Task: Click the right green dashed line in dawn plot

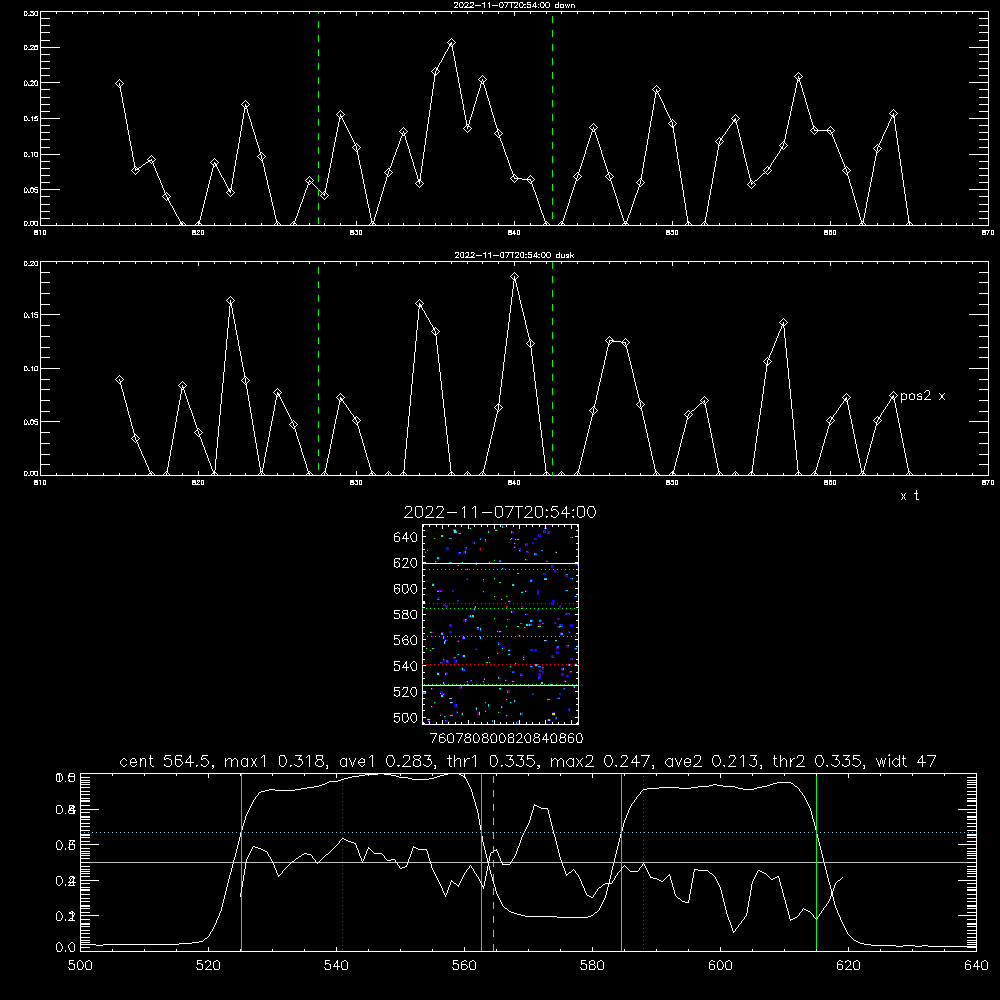Action: tap(552, 118)
